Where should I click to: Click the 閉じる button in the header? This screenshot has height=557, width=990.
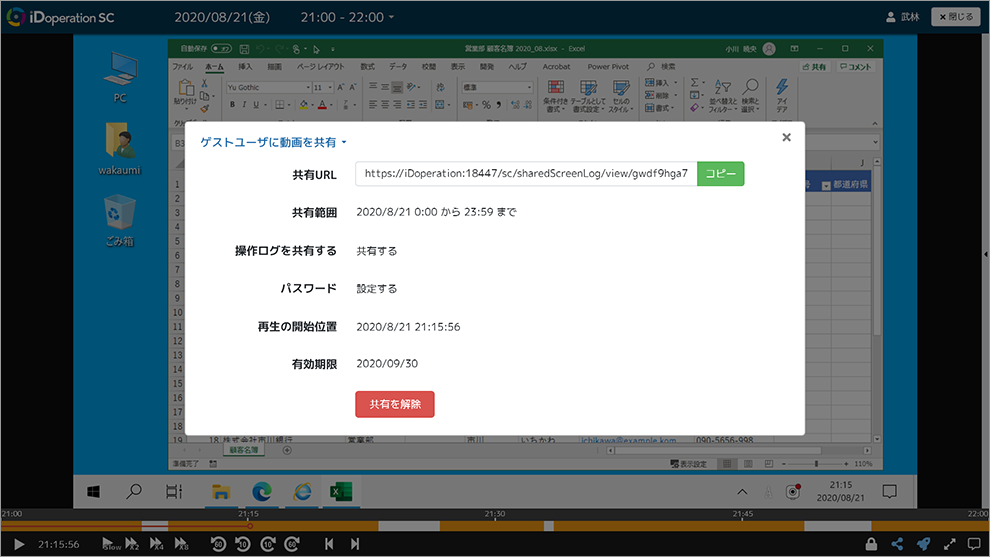tap(956, 17)
